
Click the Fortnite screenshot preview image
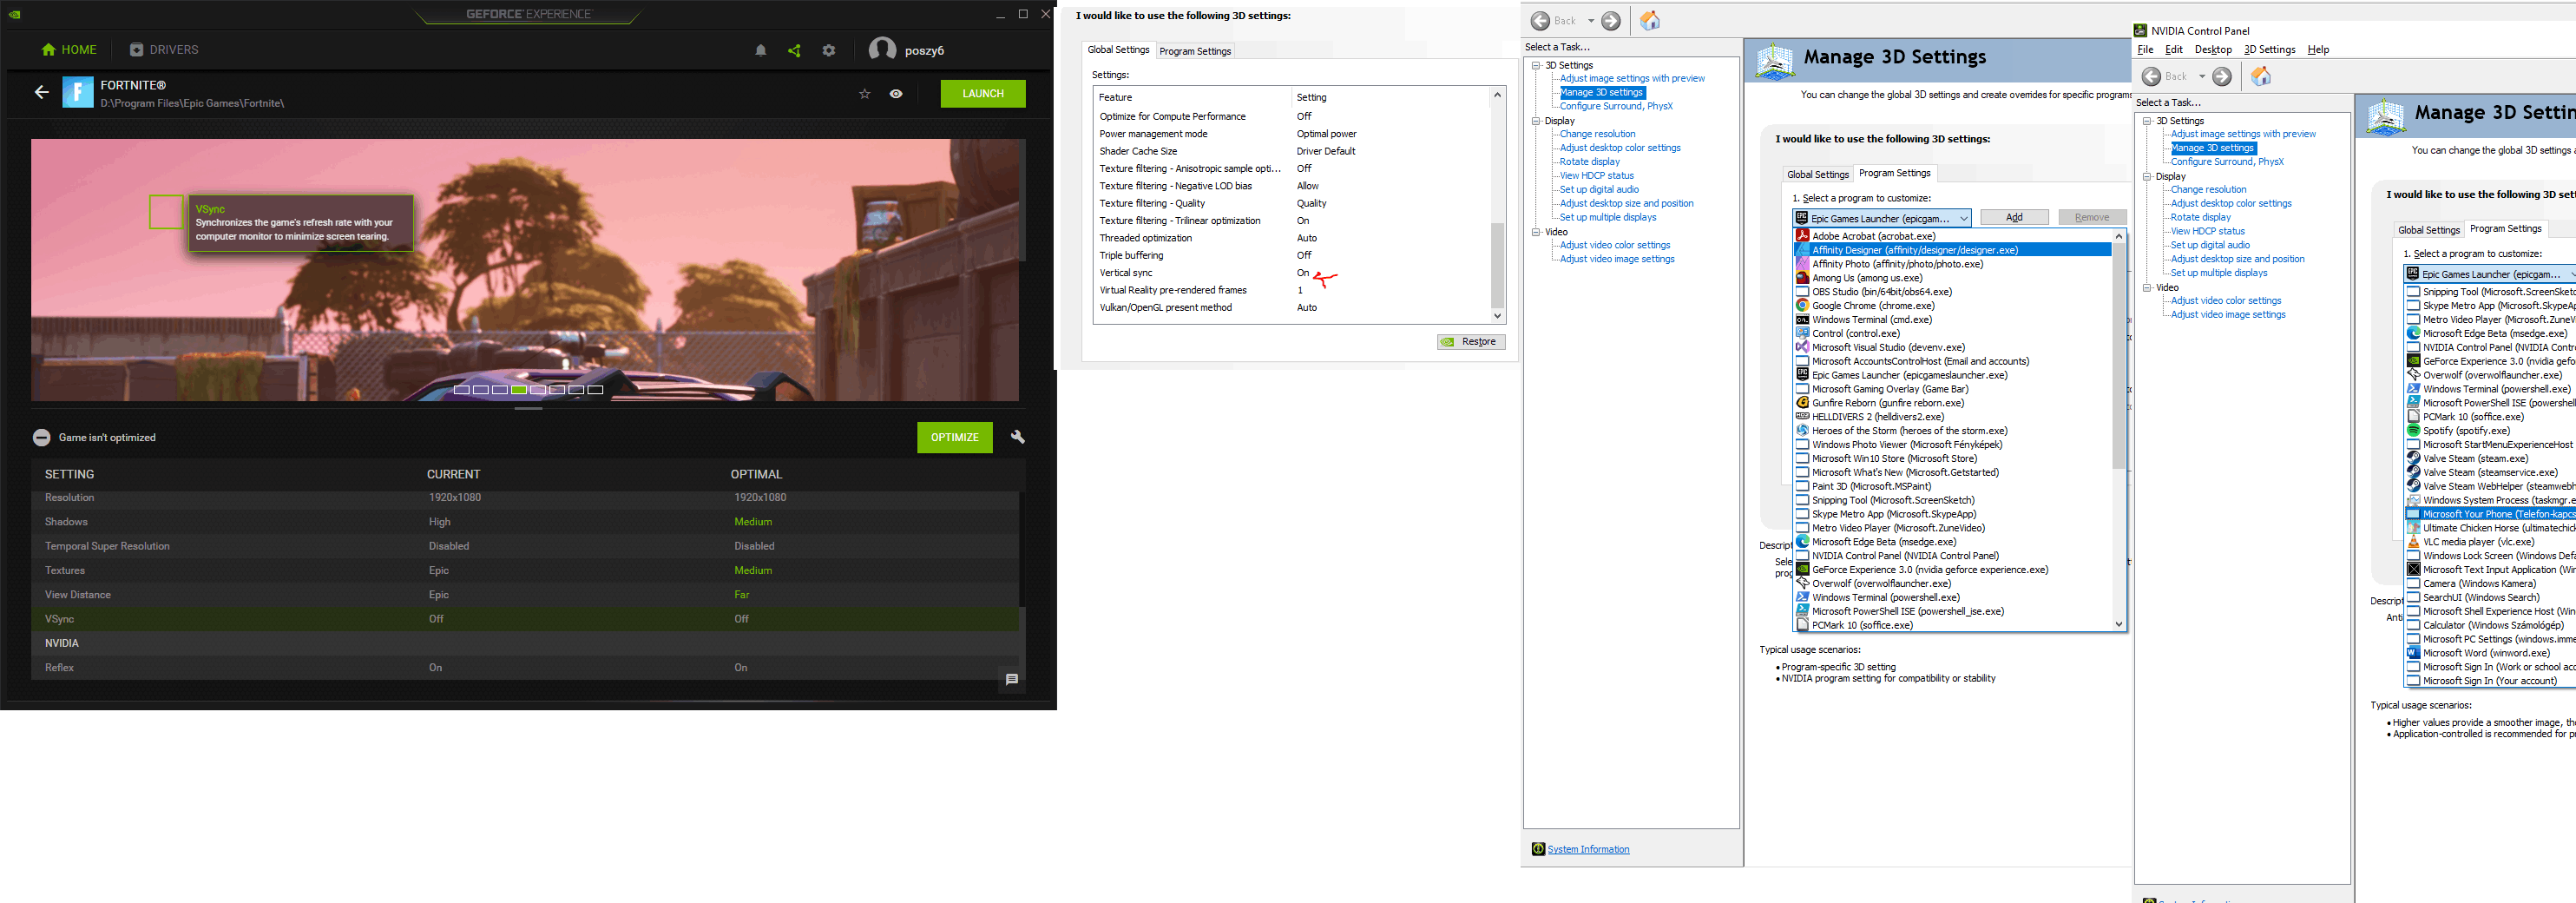525,270
